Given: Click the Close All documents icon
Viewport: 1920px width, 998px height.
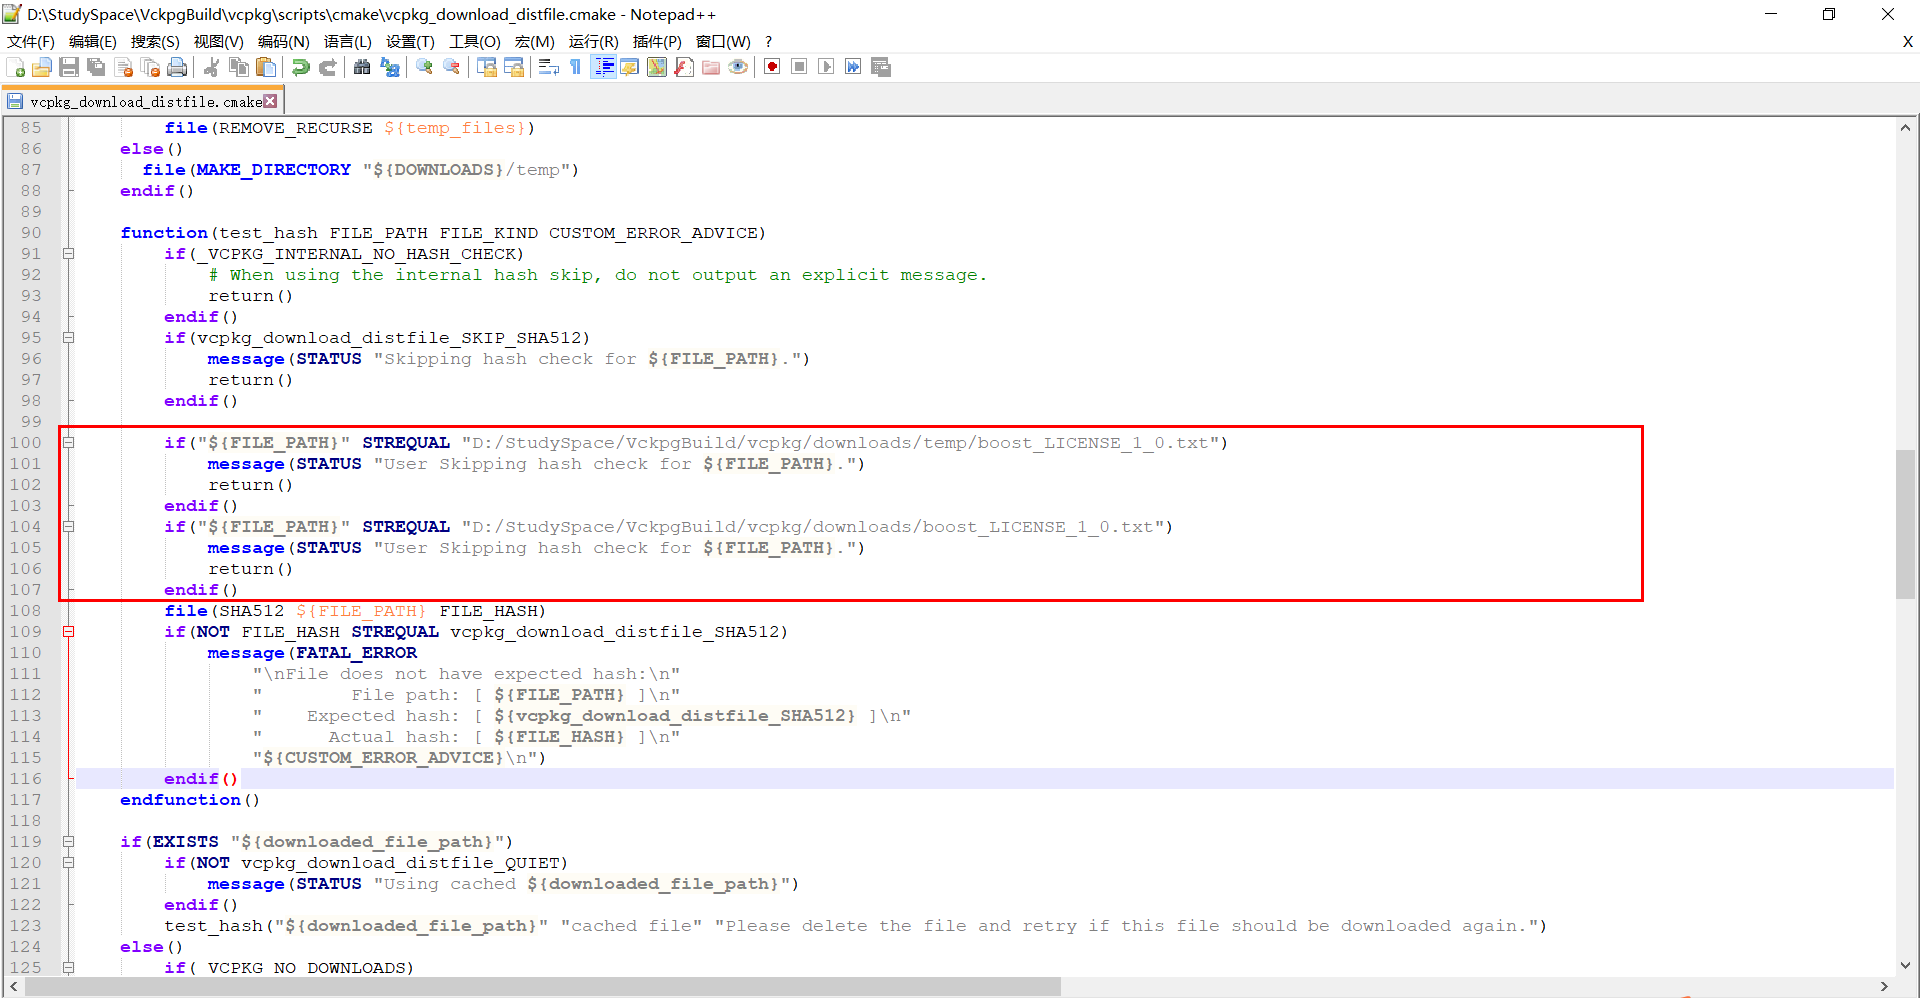Looking at the screenshot, I should point(151,67).
